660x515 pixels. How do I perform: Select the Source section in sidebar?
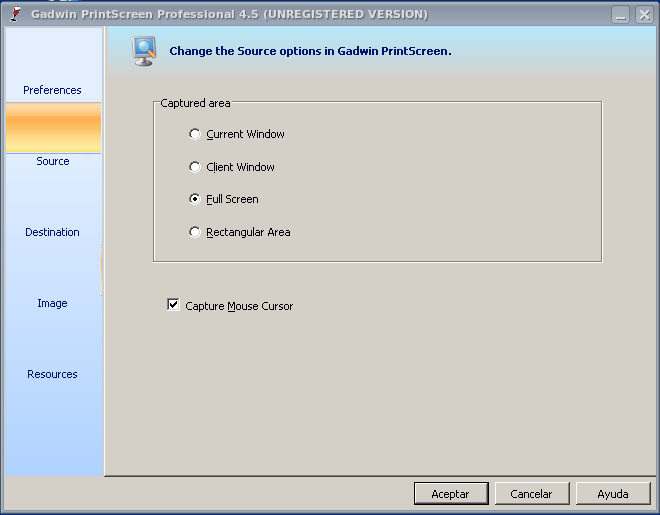[53, 161]
